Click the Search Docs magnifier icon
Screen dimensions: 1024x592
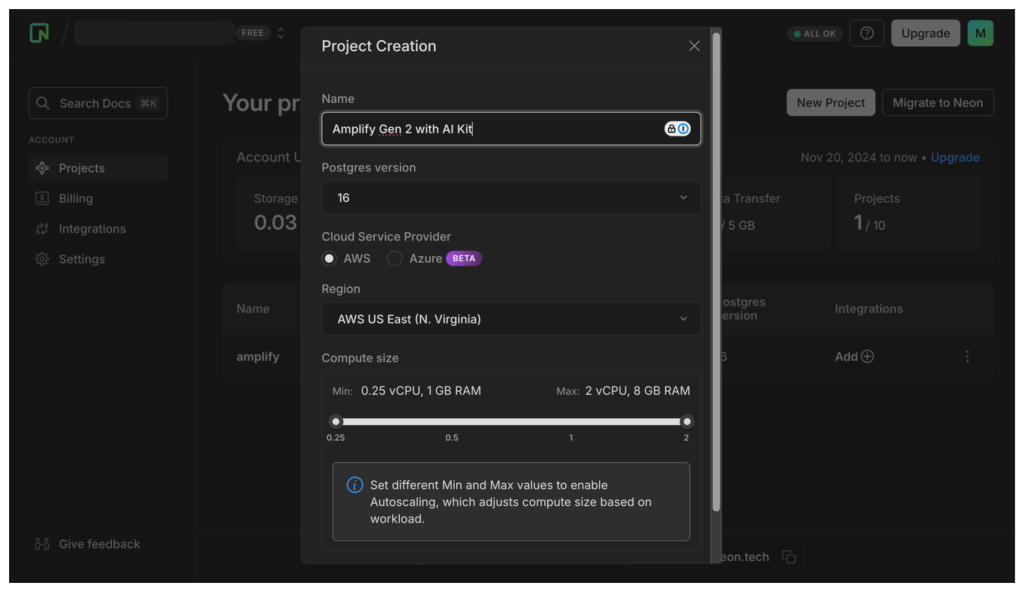(42, 103)
